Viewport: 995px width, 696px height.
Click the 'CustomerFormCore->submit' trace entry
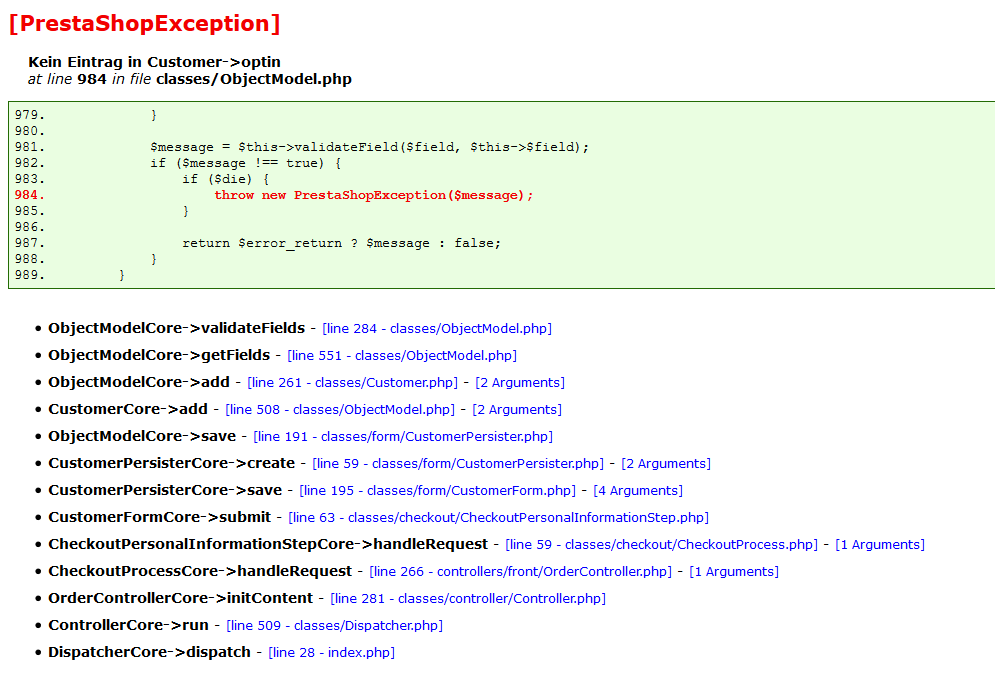(x=159, y=516)
